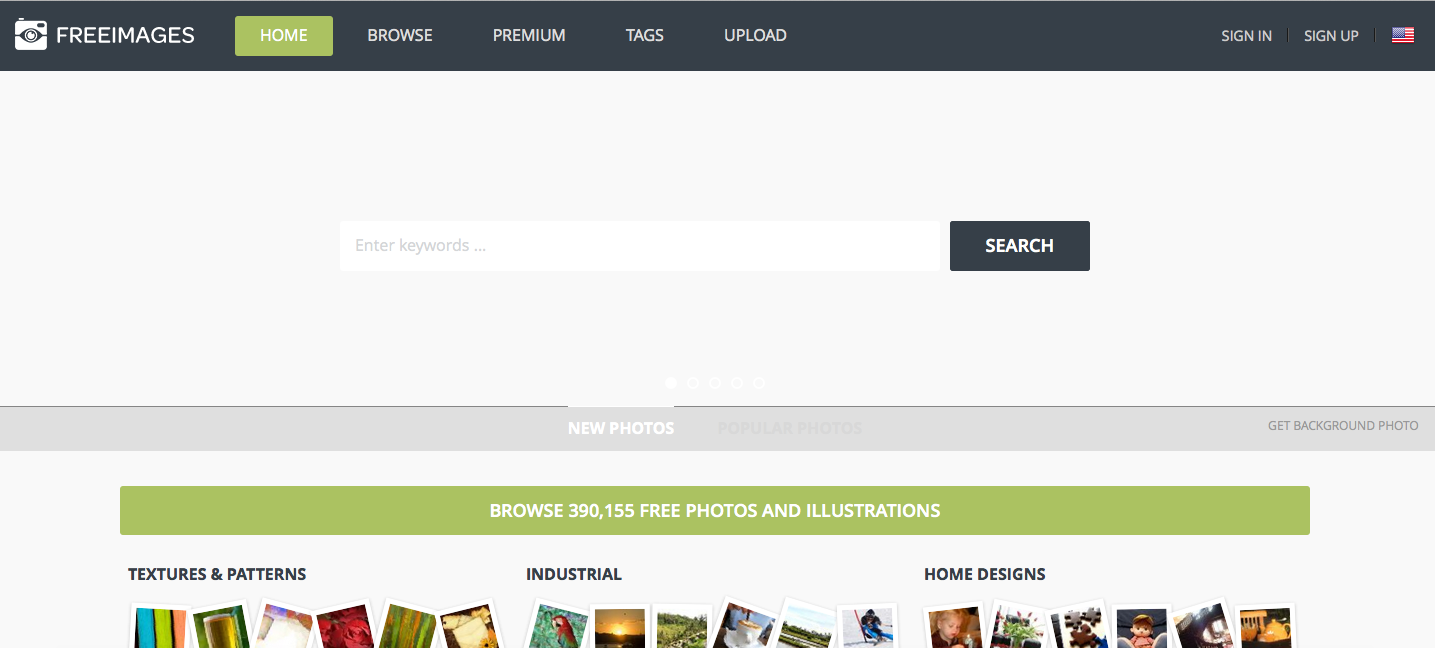Open the Upload page
The image size is (1435, 648).
tap(755, 35)
